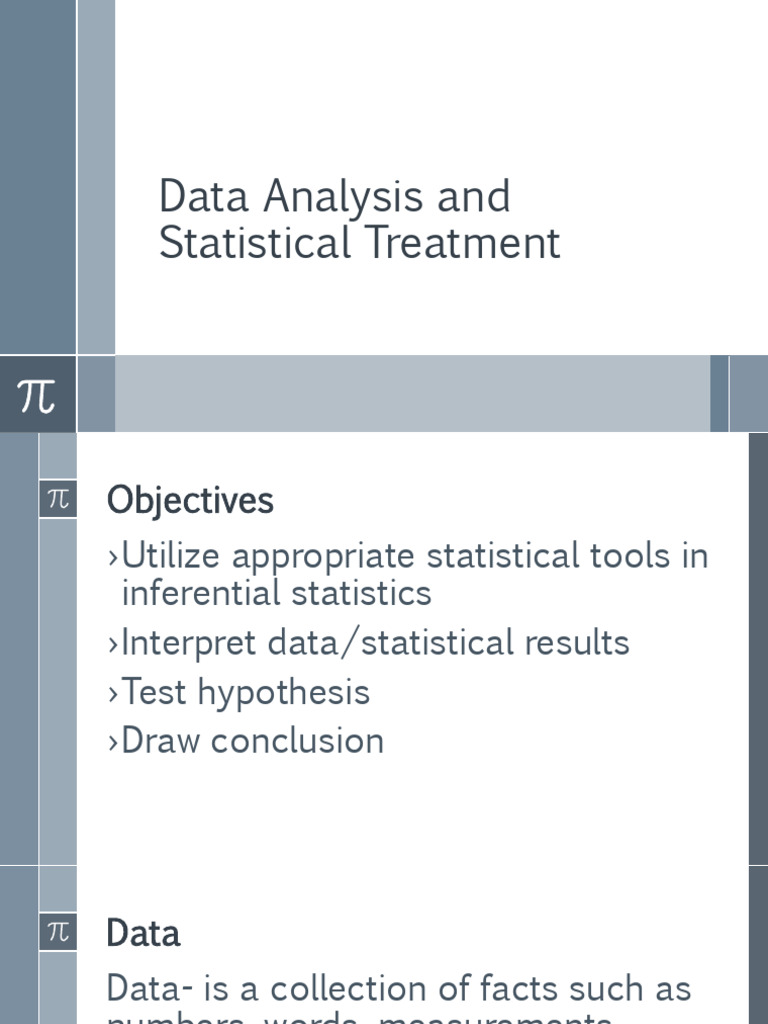This screenshot has width=768, height=1024.
Task: Click the "Draw conclusion" bullet text
Action: point(252,741)
